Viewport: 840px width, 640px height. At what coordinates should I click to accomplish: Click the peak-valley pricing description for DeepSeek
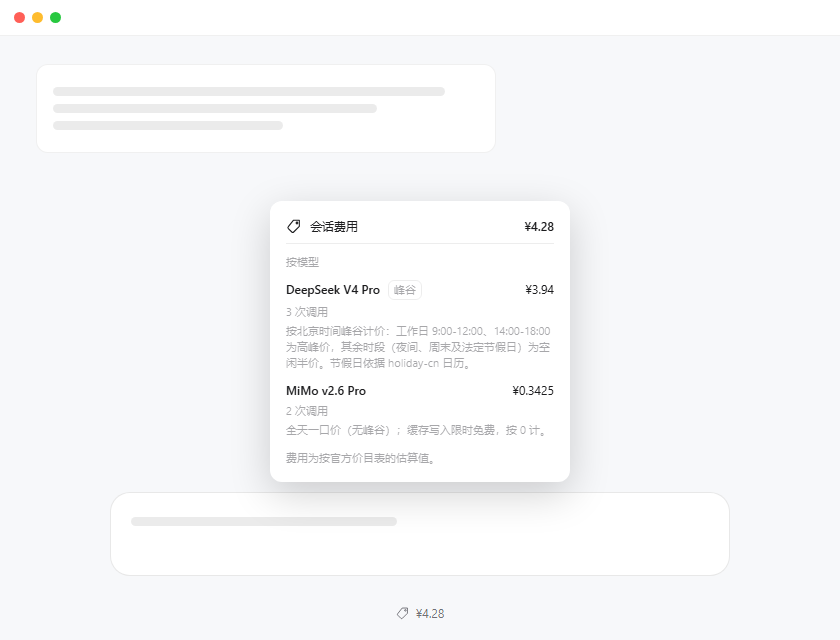[418, 347]
